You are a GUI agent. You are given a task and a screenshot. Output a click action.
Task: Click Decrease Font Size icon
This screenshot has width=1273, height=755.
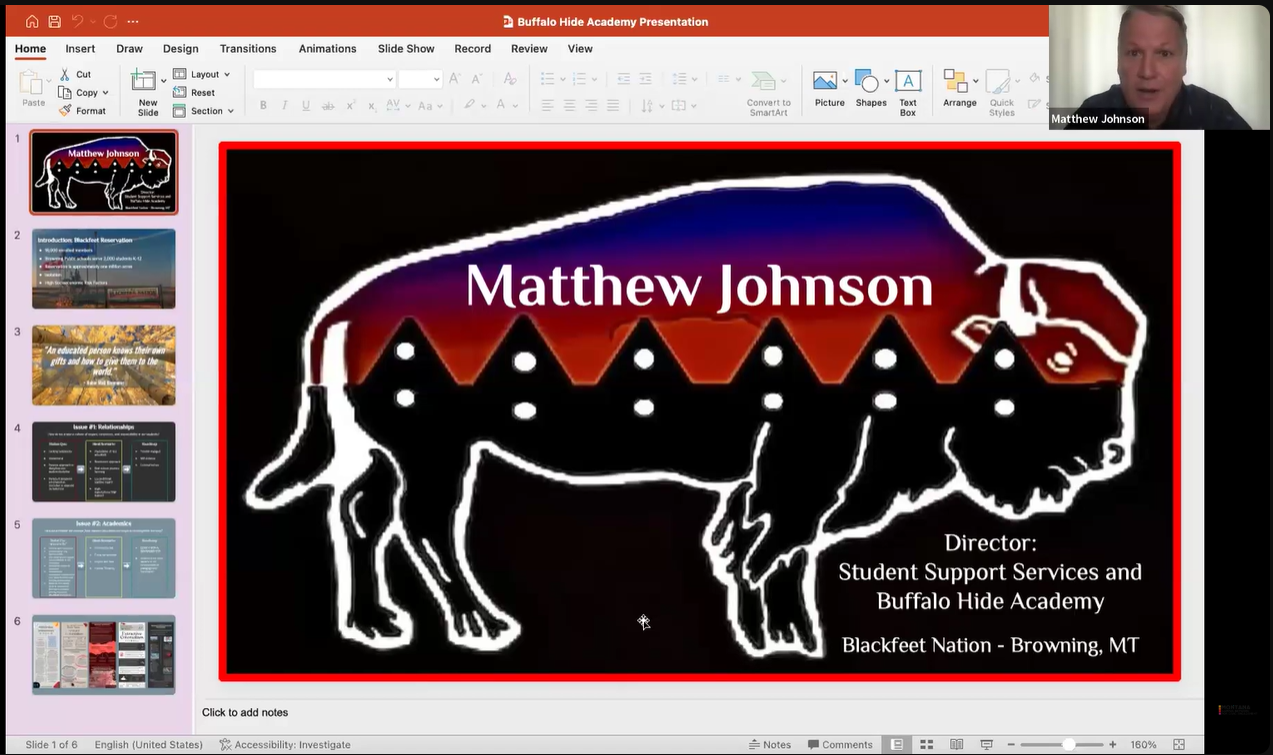point(477,79)
